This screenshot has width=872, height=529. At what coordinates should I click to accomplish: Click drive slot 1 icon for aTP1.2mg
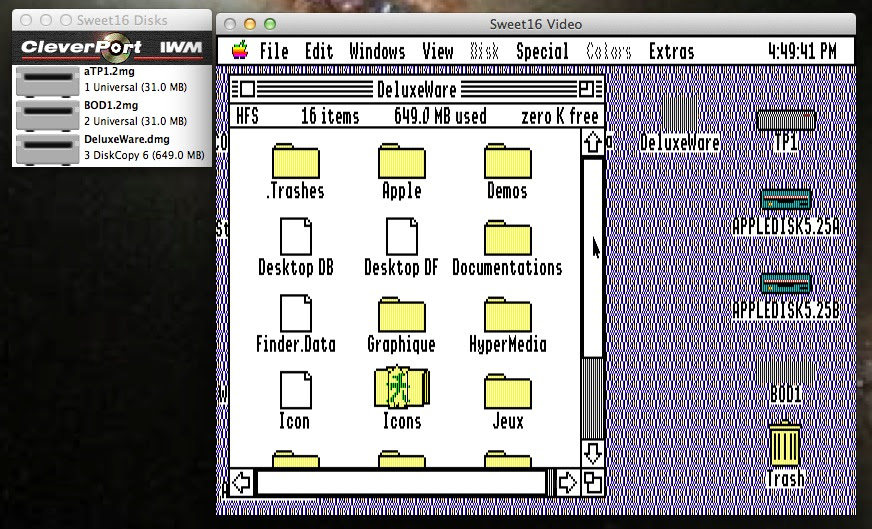[47, 81]
